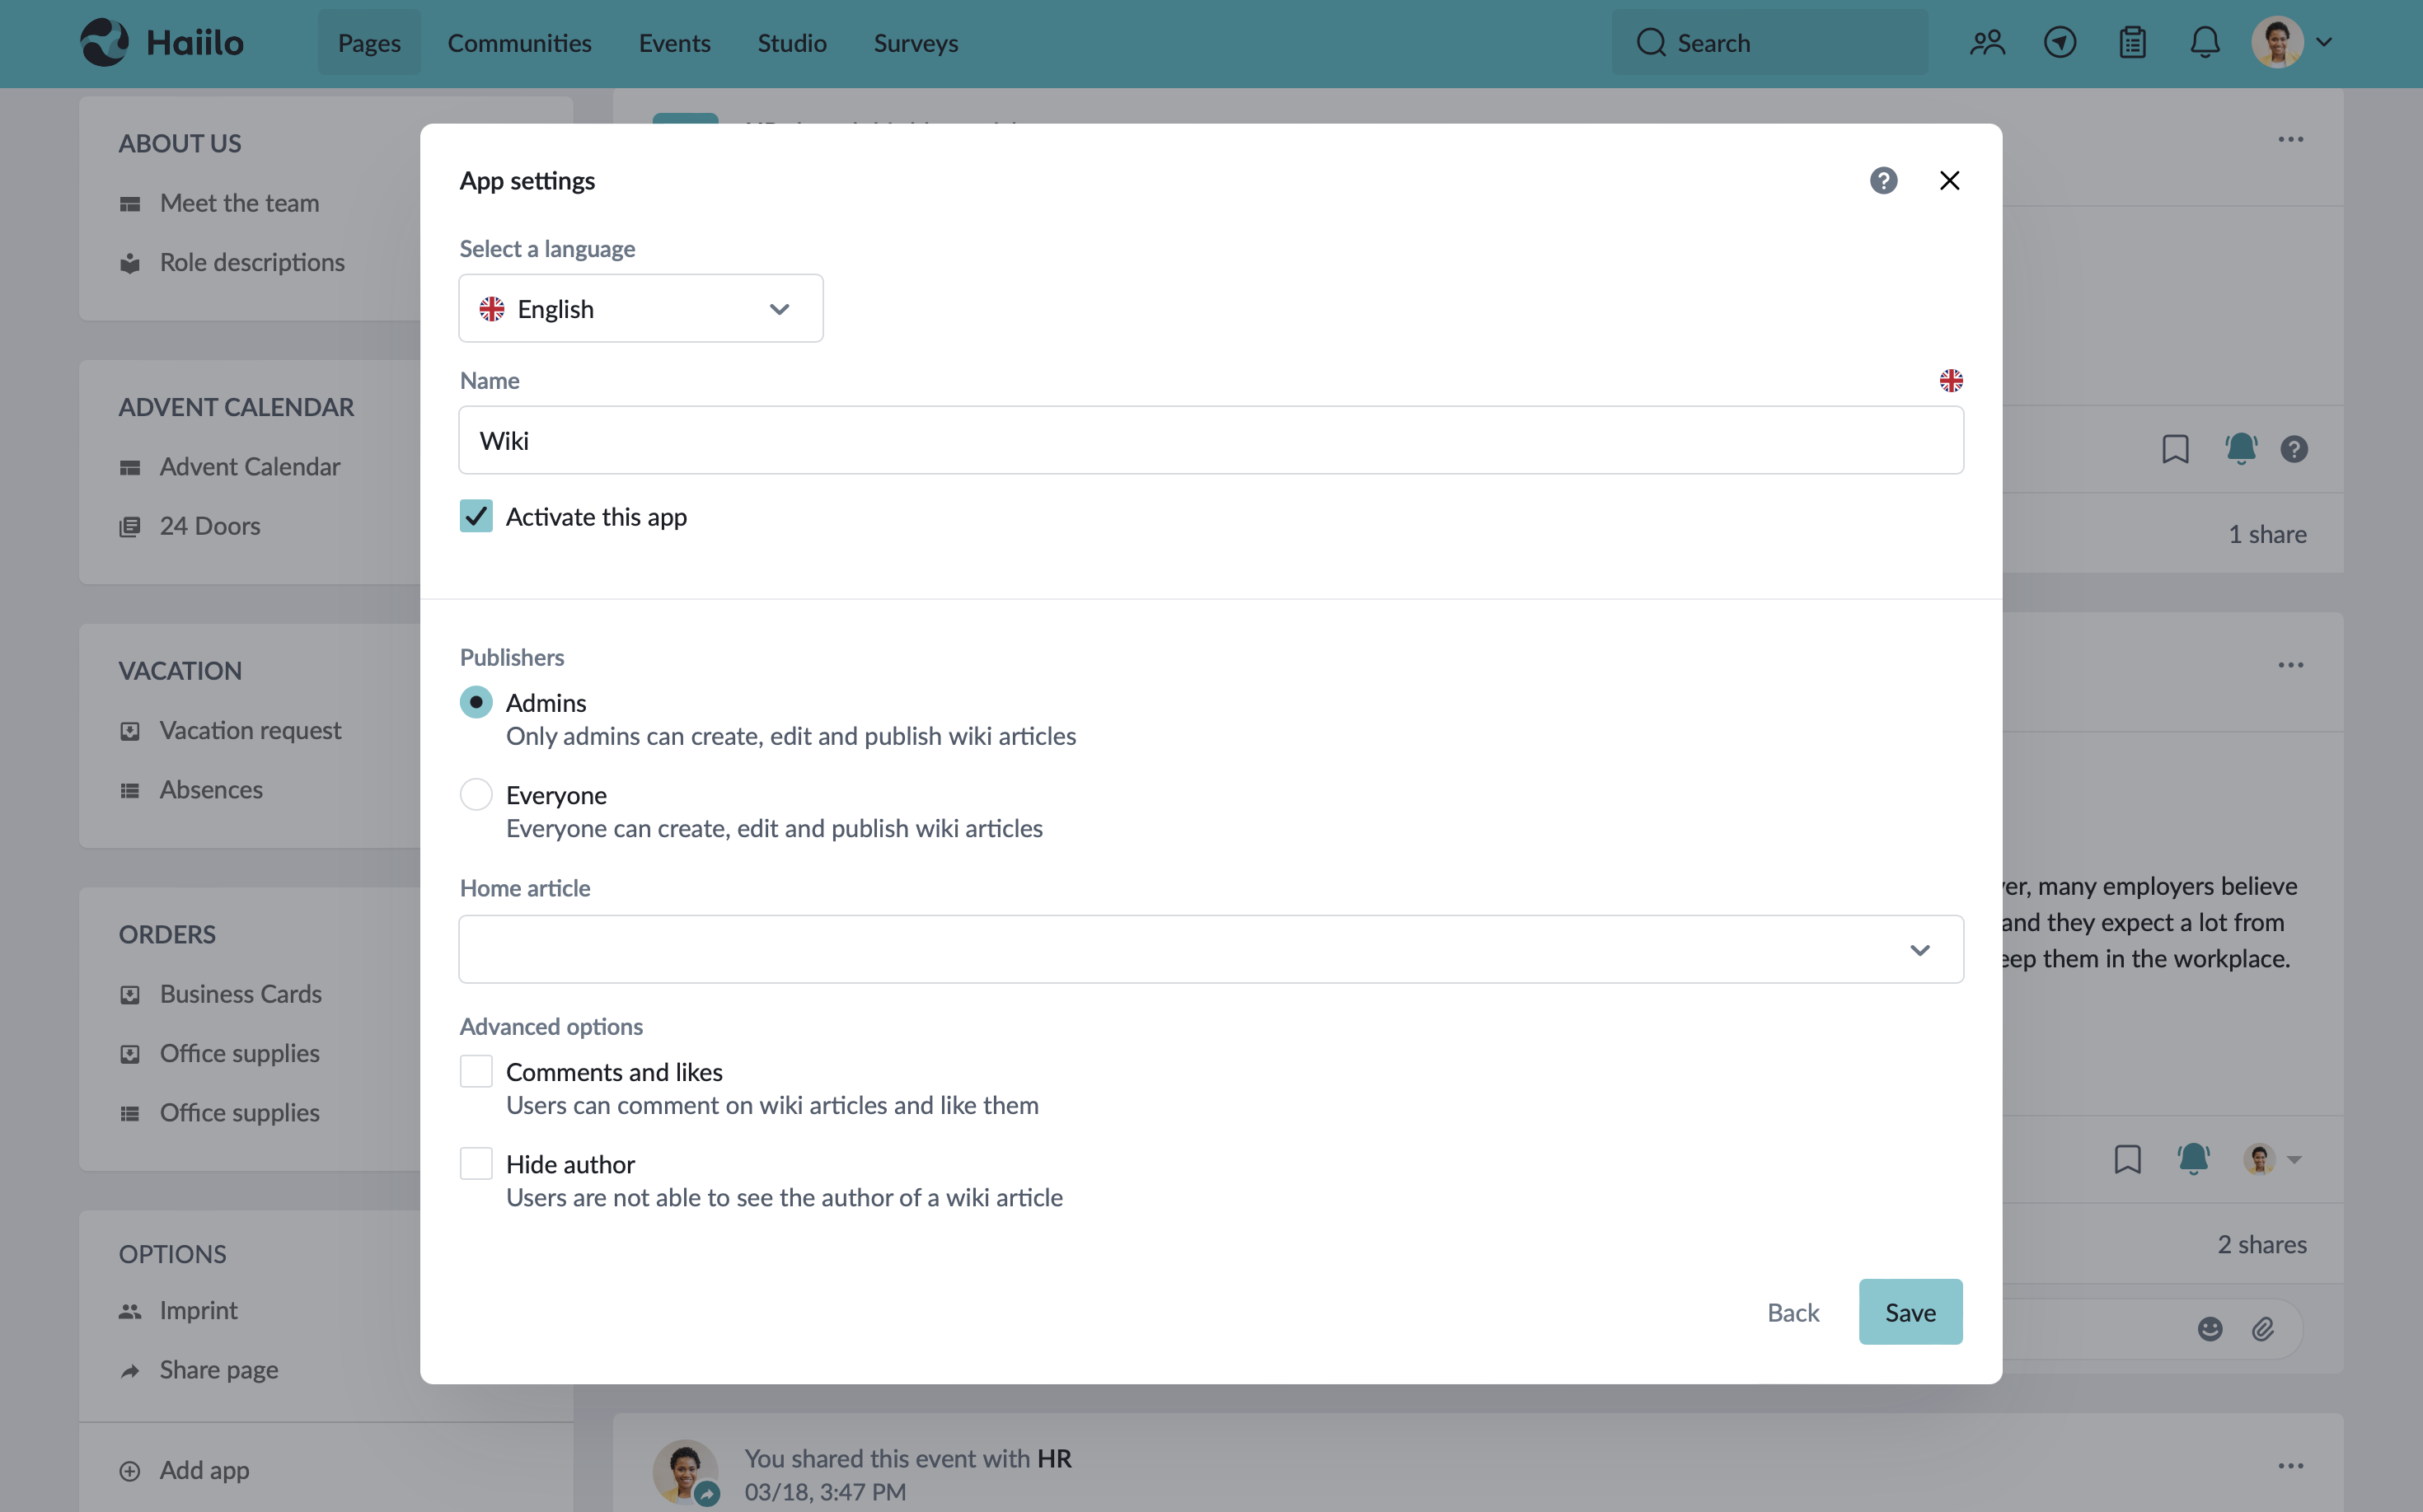The height and width of the screenshot is (1512, 2423).
Task: Click the help icon in App settings
Action: [x=1883, y=180]
